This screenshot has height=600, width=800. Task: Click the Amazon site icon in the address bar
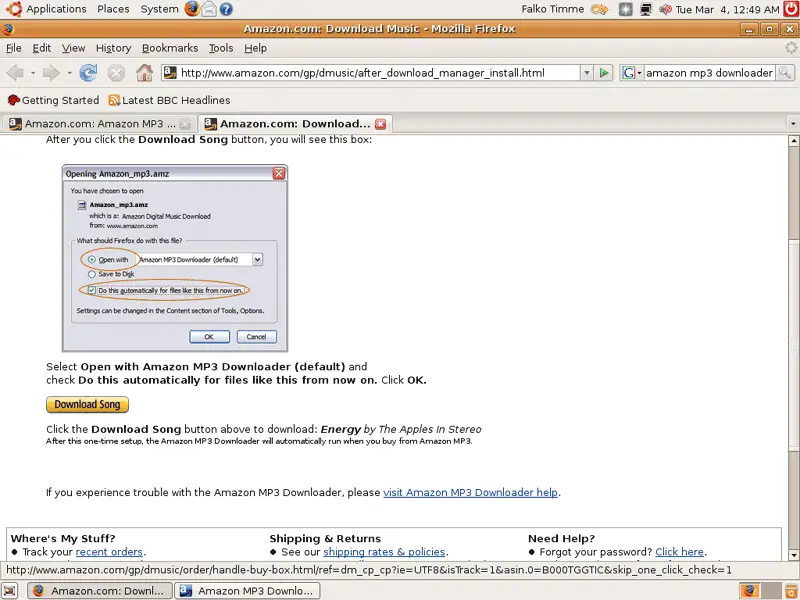[170, 73]
